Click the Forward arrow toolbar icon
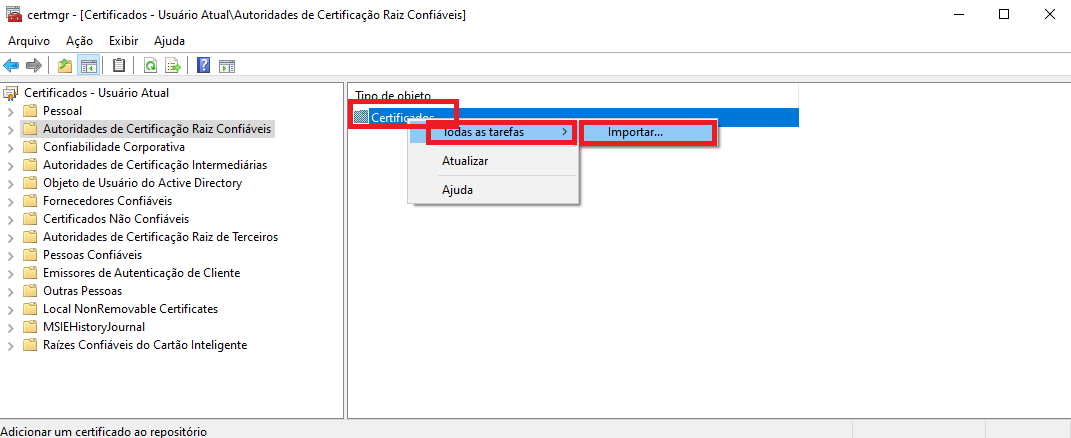Viewport: 1071px width, 438px height. (x=34, y=66)
